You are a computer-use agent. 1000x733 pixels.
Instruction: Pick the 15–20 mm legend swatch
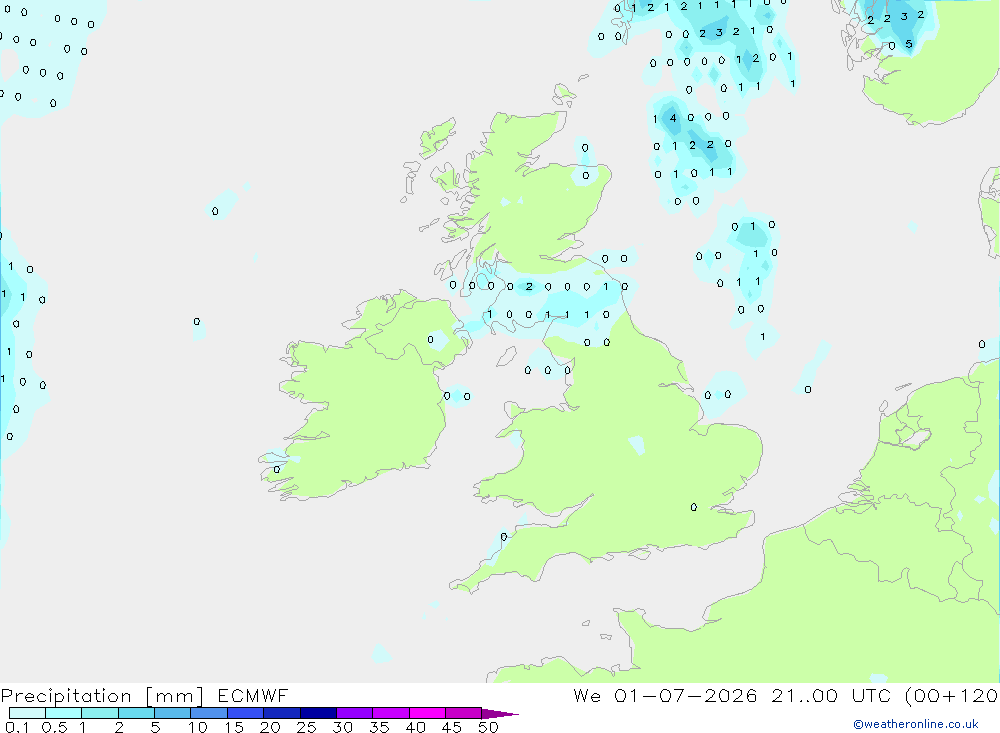pyautogui.click(x=246, y=713)
